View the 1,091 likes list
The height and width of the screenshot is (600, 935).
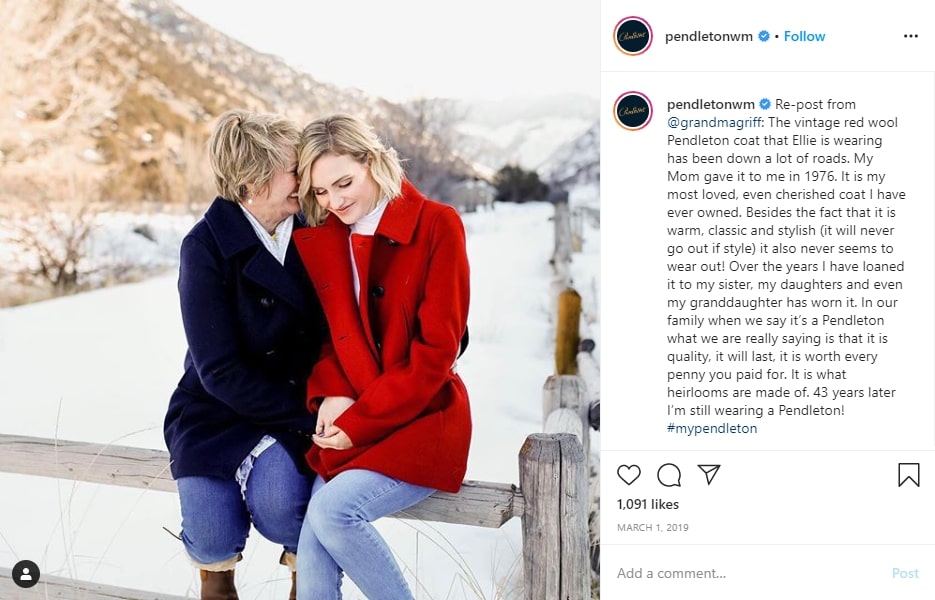click(x=648, y=505)
